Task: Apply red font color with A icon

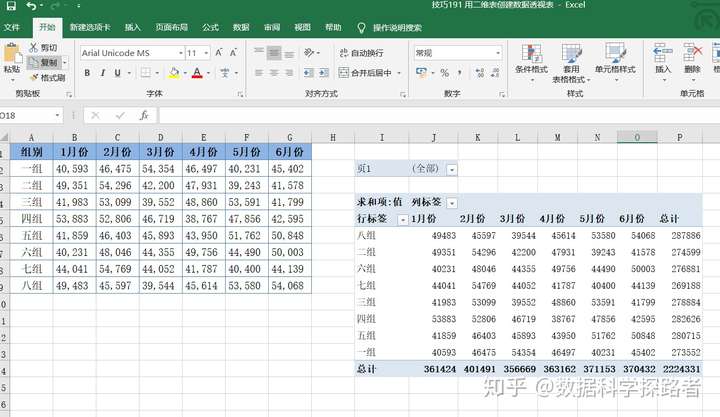Action: [x=197, y=73]
